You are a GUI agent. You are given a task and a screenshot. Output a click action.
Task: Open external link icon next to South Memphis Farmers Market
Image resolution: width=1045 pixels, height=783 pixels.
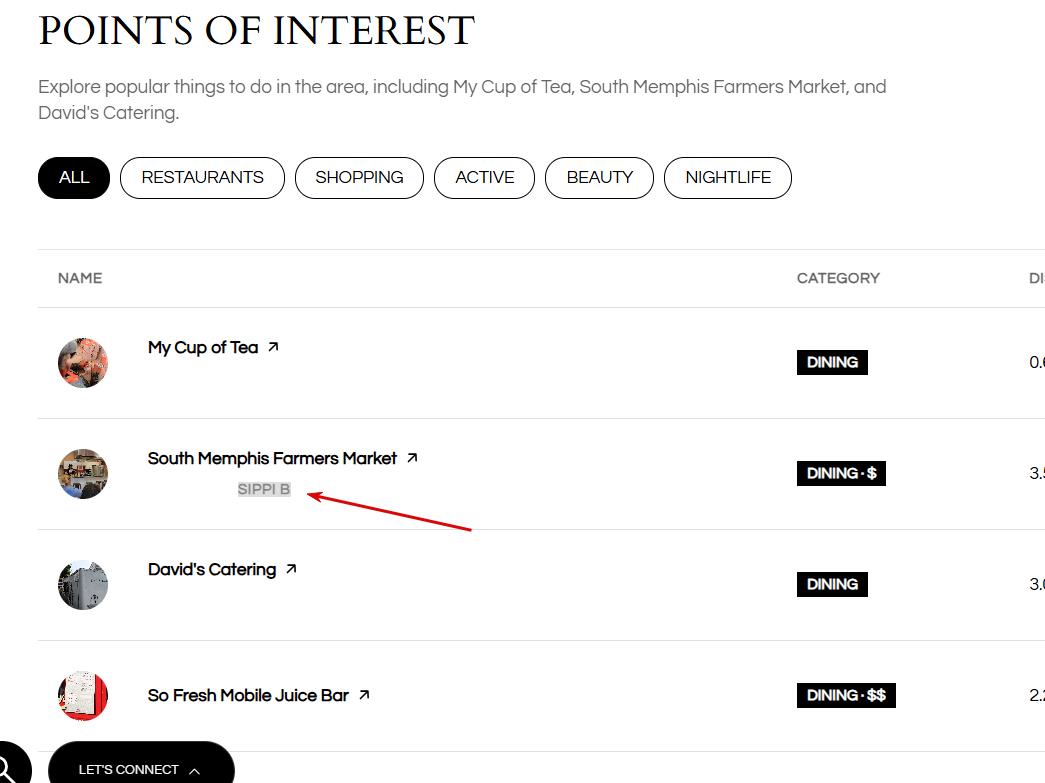(x=413, y=458)
